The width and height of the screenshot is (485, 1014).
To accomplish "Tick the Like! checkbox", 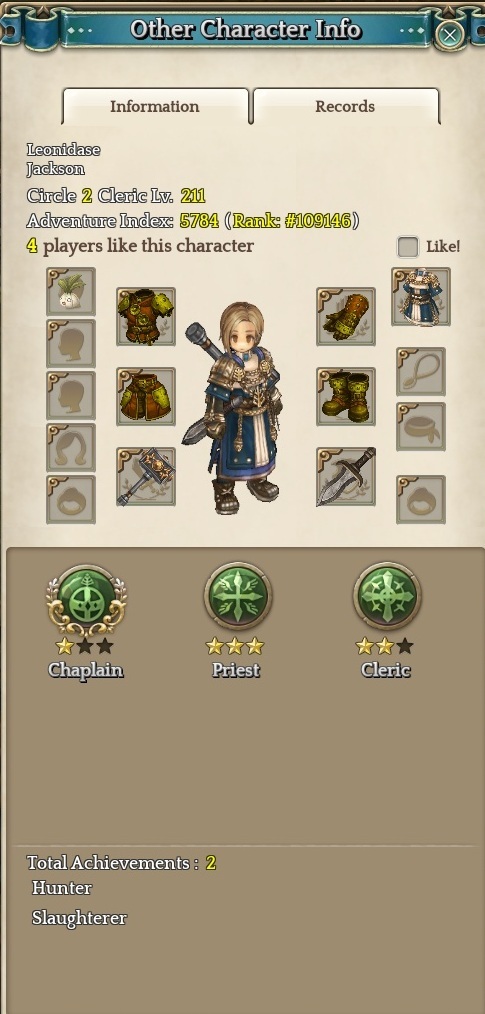I will (x=407, y=246).
